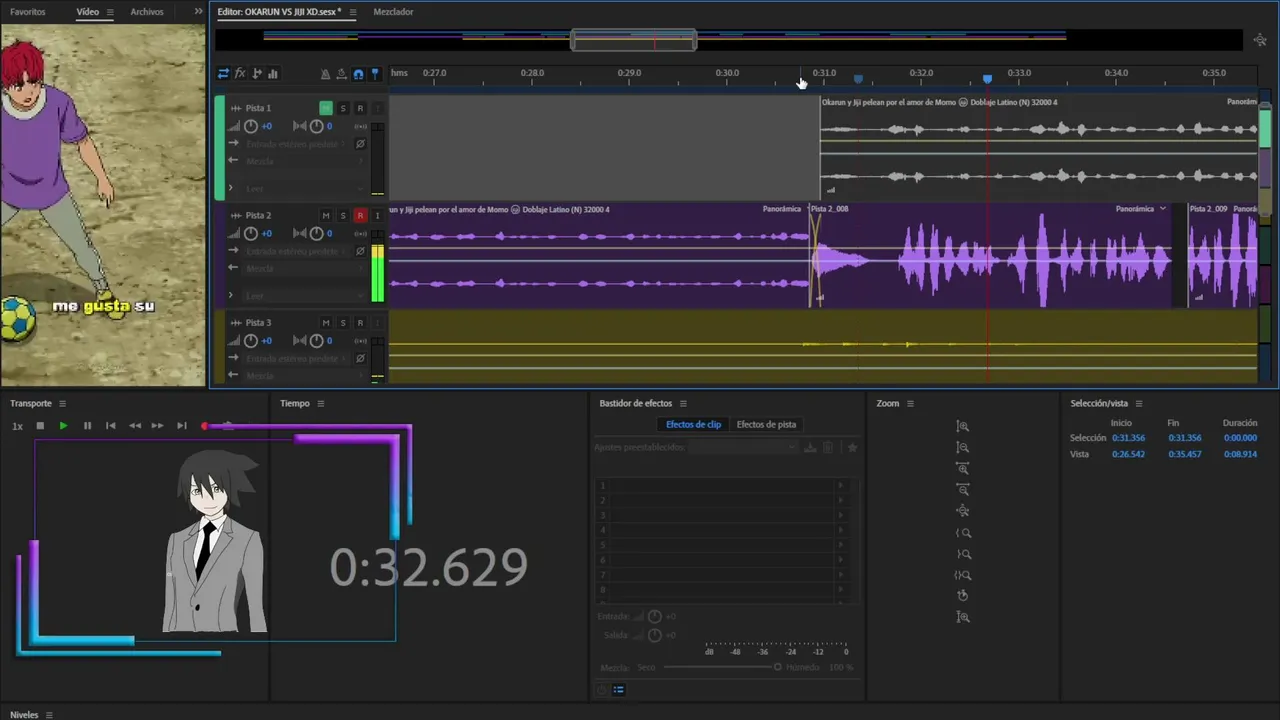Mark effects preset as favorite star

pyautogui.click(x=852, y=447)
